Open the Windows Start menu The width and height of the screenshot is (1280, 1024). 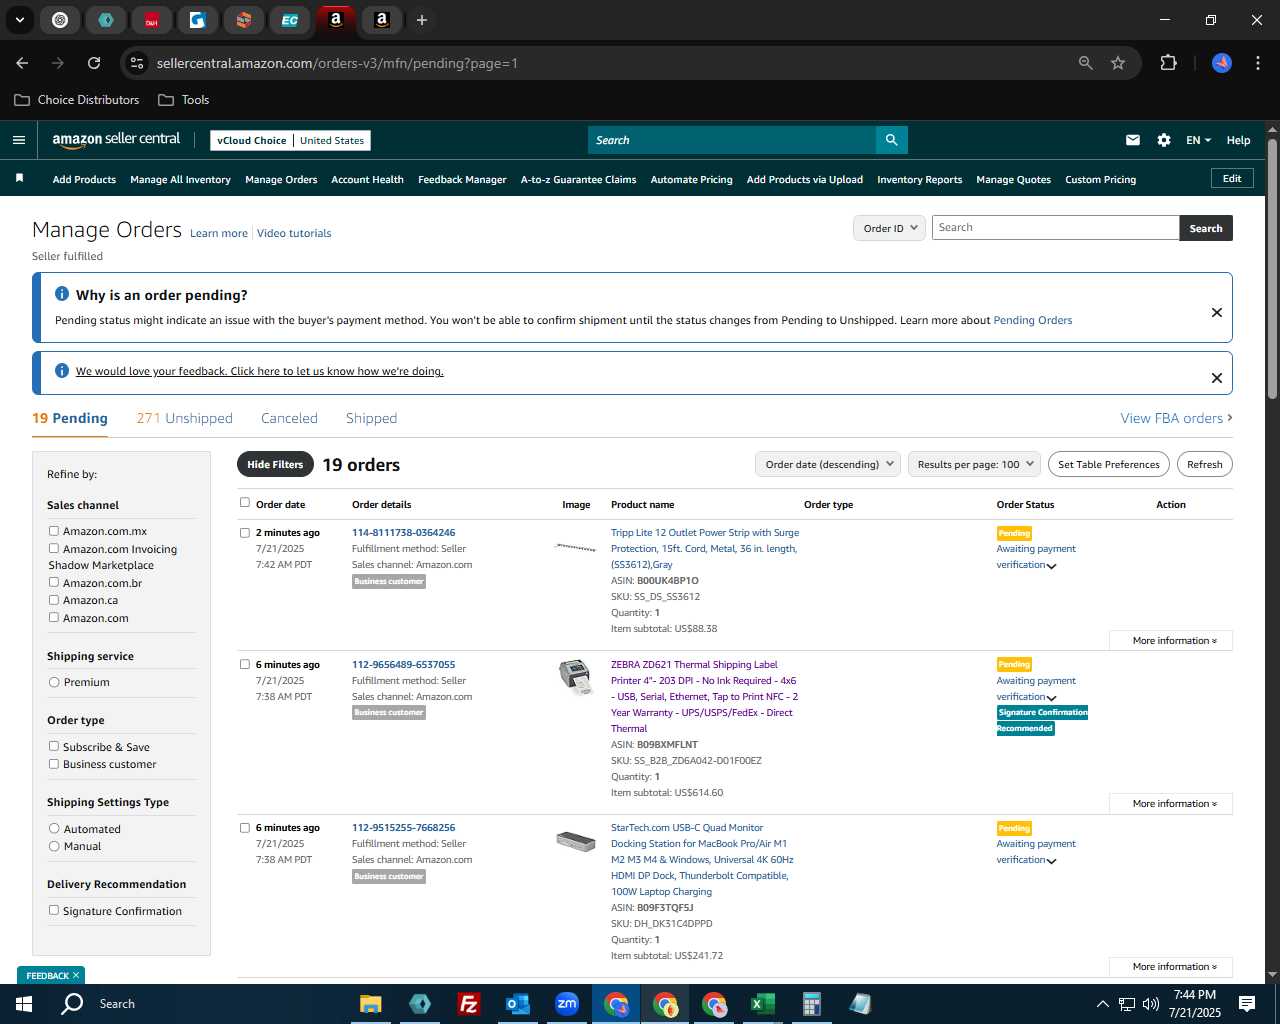[x=24, y=1004]
